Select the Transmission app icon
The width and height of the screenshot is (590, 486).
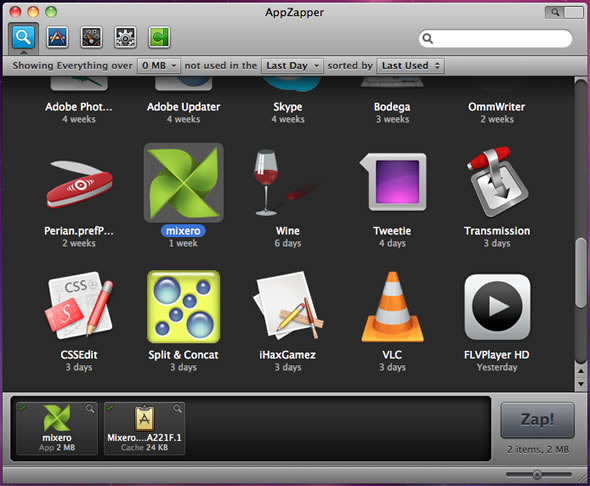point(497,182)
